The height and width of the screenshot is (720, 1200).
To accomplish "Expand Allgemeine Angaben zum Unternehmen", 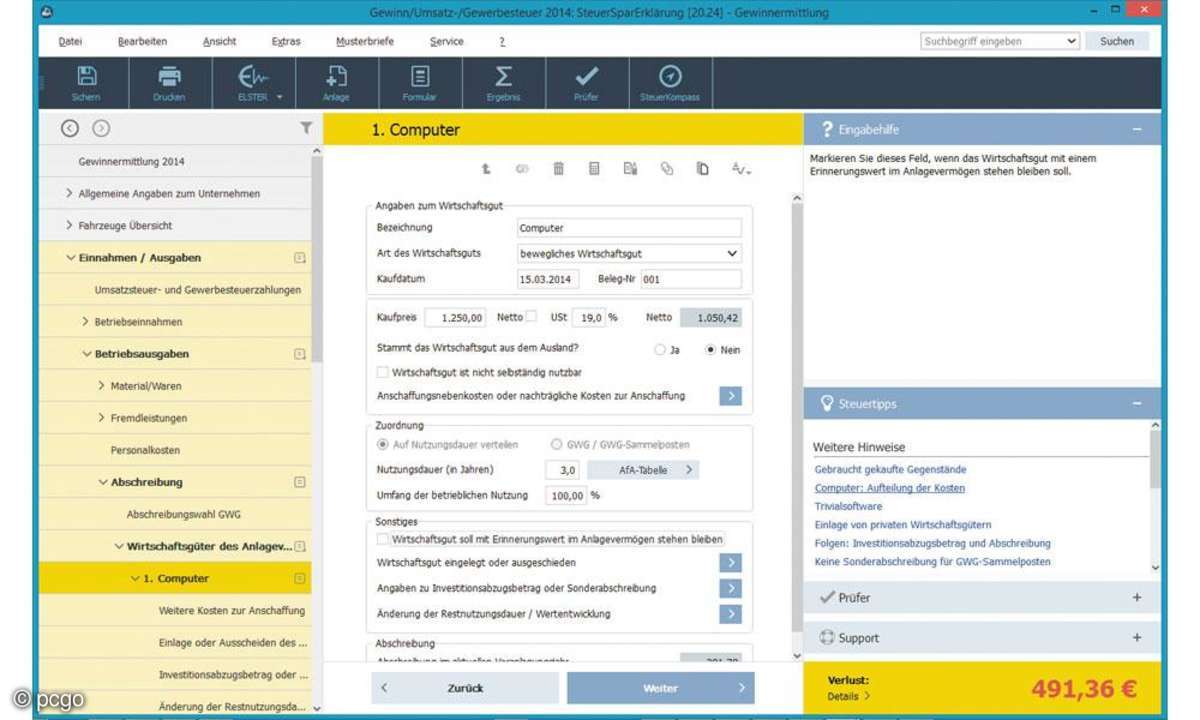I will pyautogui.click(x=69, y=193).
